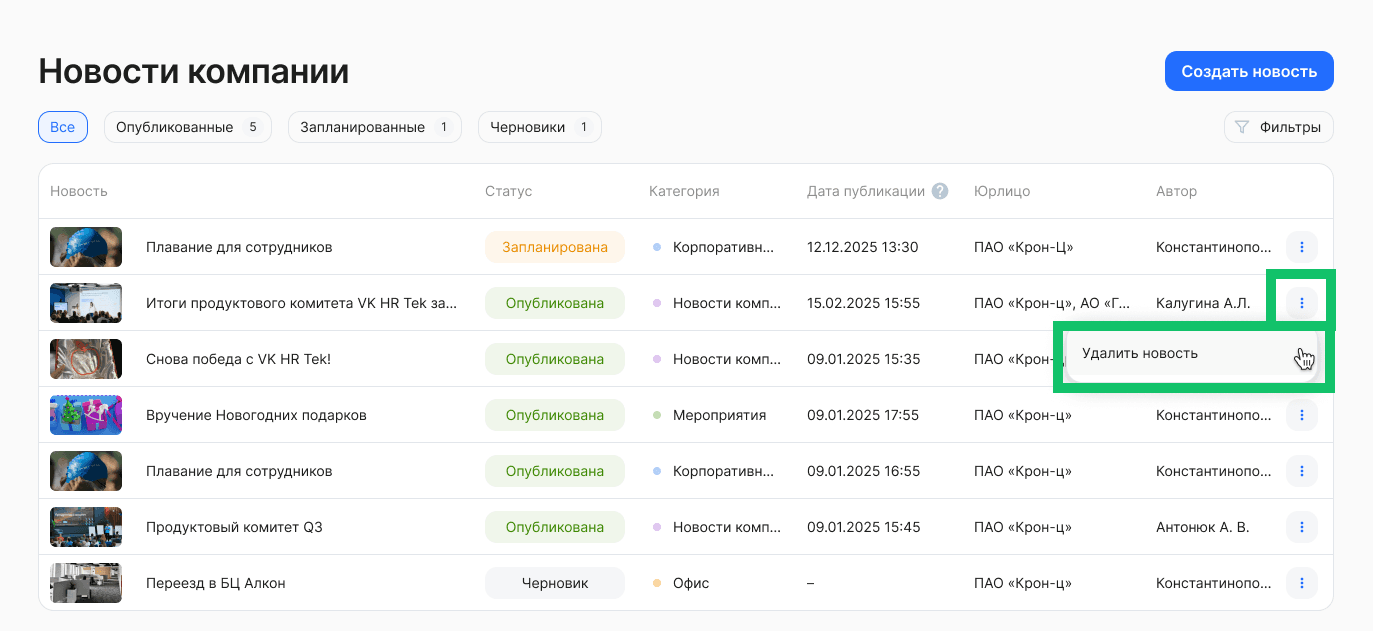Toggle the "Запланированные" filter chip
This screenshot has width=1373, height=631.
click(374, 127)
